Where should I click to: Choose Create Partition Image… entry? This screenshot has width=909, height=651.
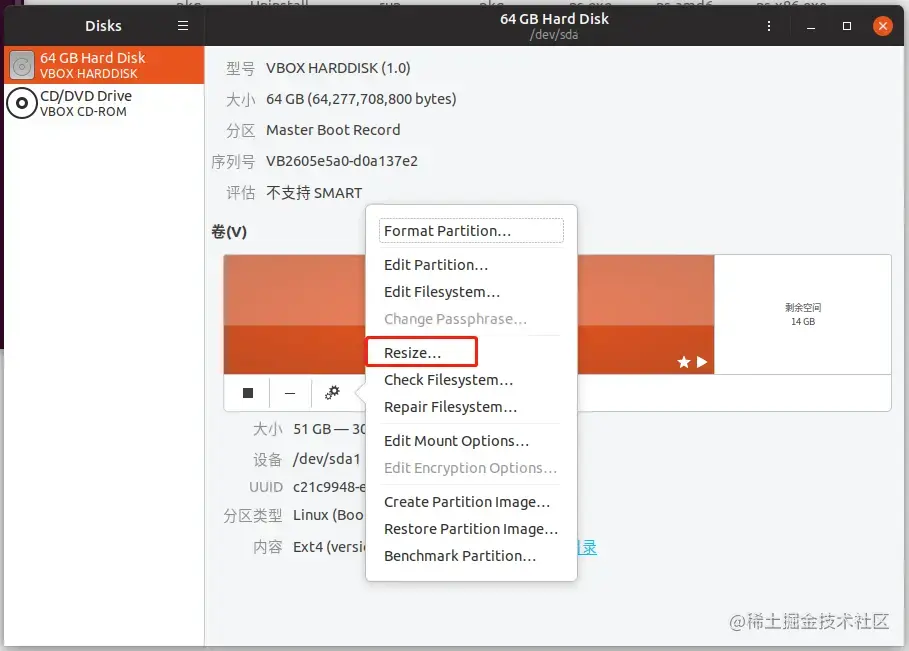pyautogui.click(x=471, y=502)
